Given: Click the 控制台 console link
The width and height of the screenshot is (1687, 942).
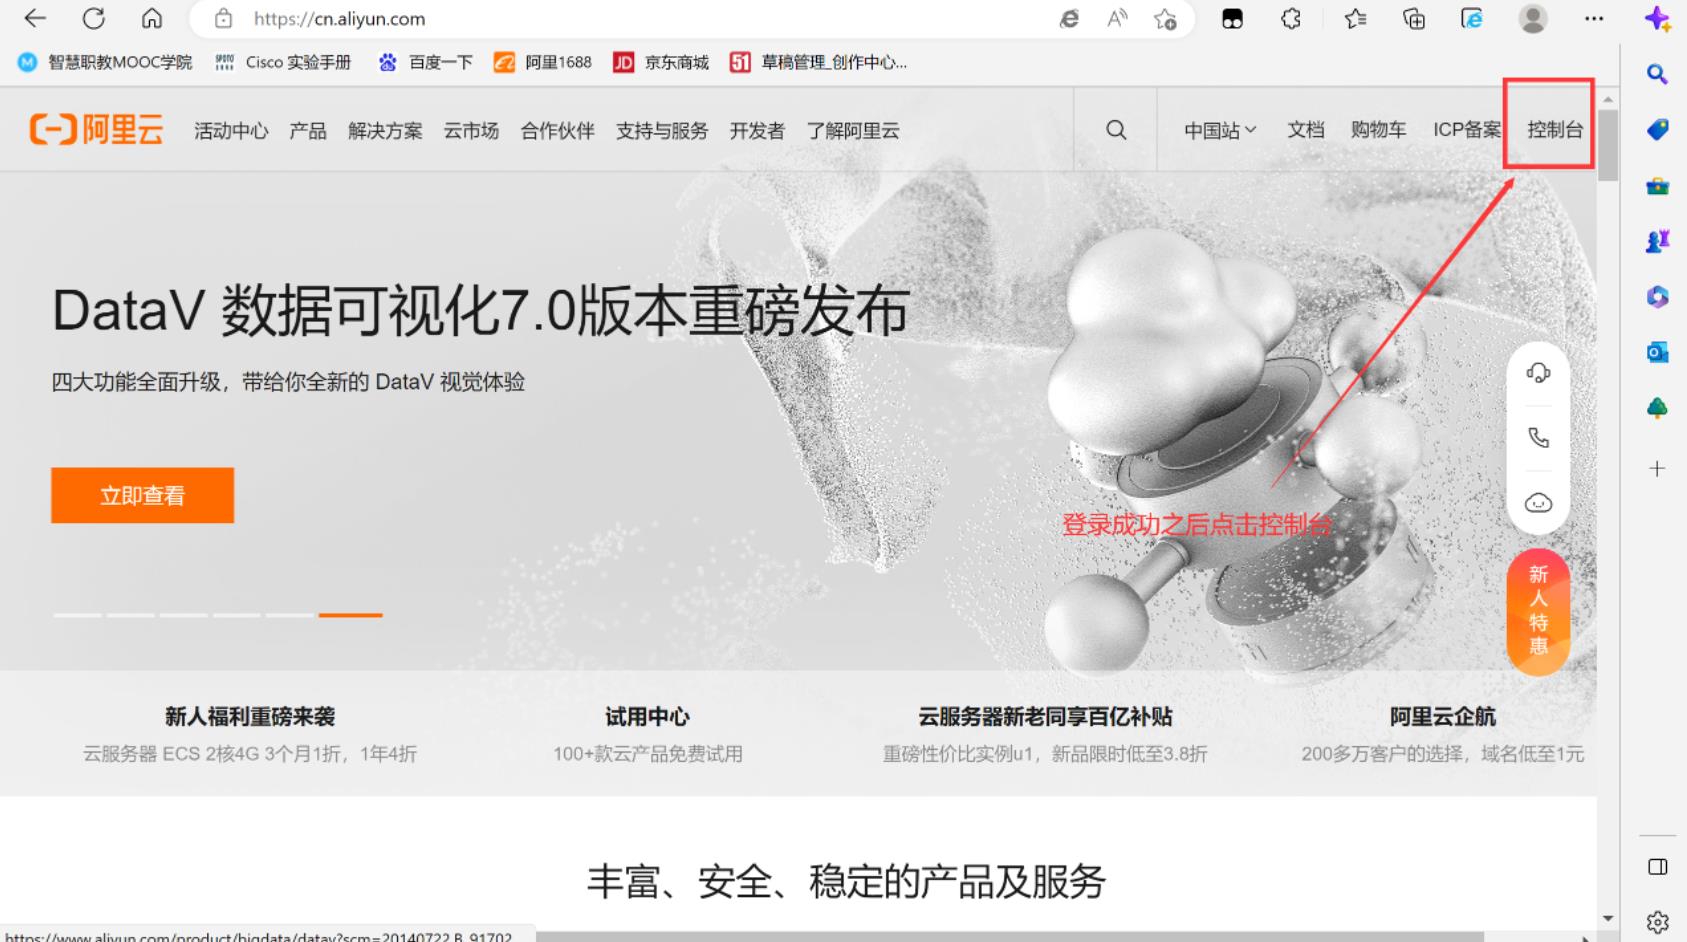Looking at the screenshot, I should [1555, 130].
